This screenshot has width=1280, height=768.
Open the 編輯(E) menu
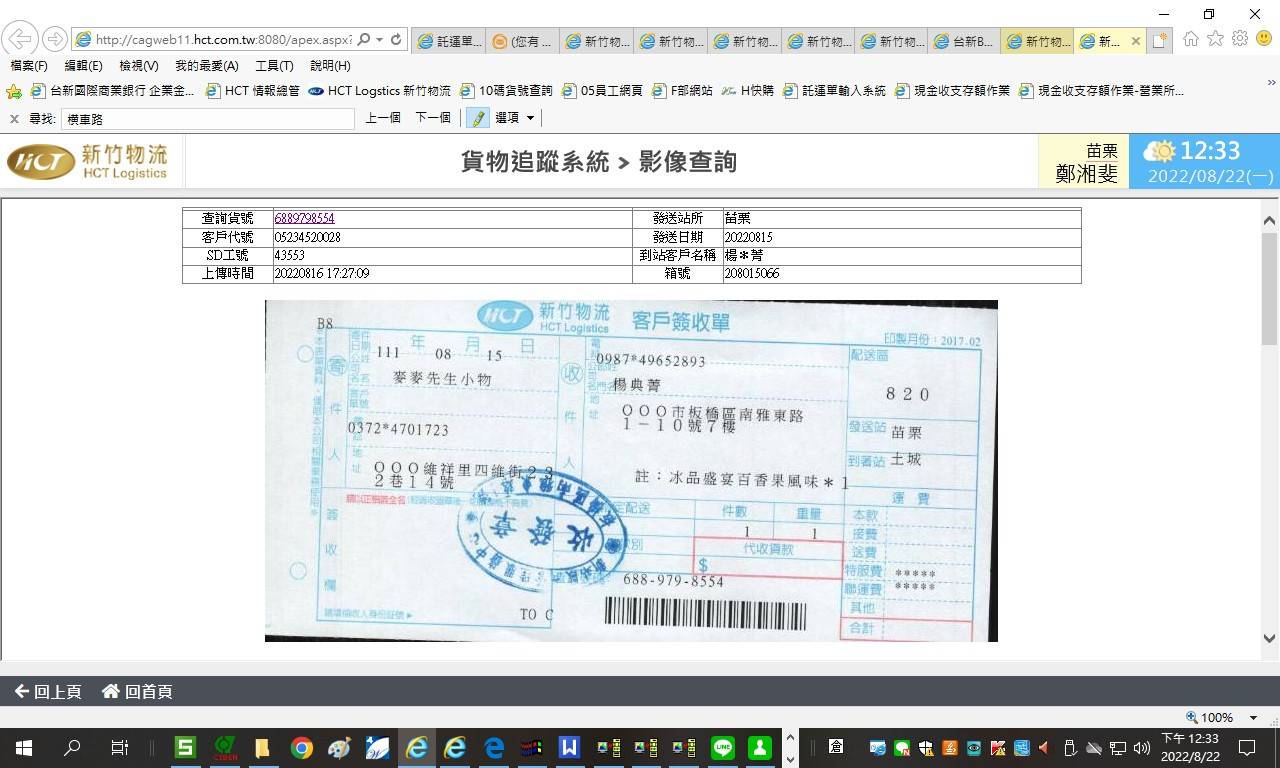(x=83, y=66)
